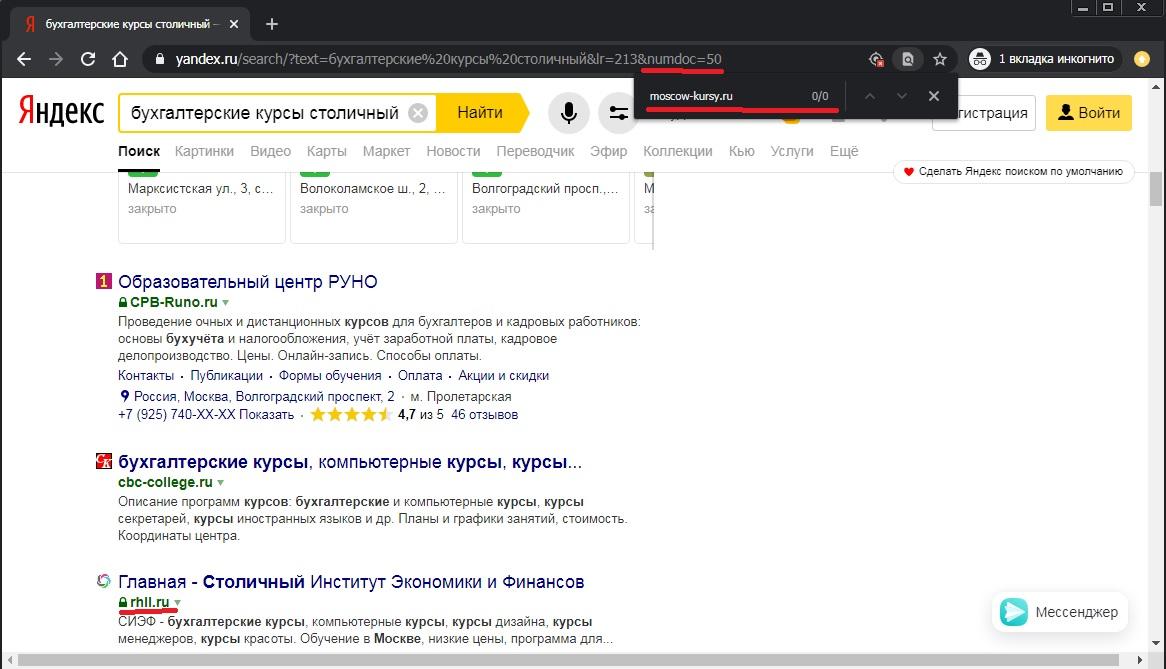
Task: Click the scroll-down arrow of the vertical scrollbar
Action: pyautogui.click(x=1156, y=643)
